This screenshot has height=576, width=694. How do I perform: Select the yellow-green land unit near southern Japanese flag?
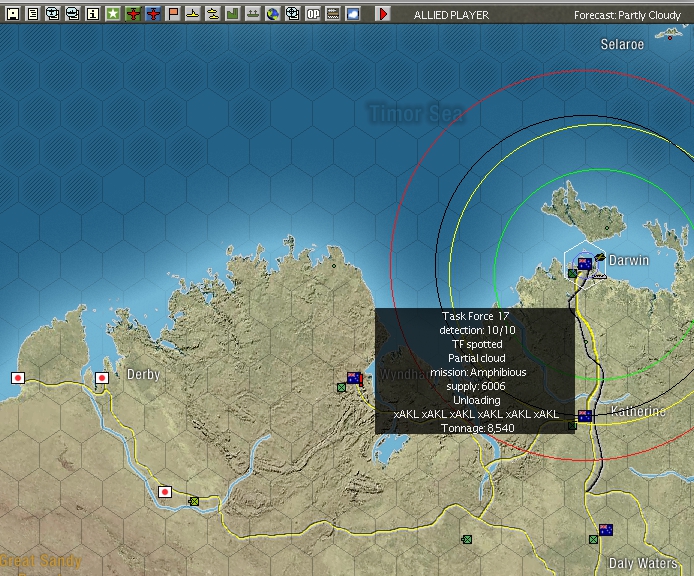pos(194,501)
